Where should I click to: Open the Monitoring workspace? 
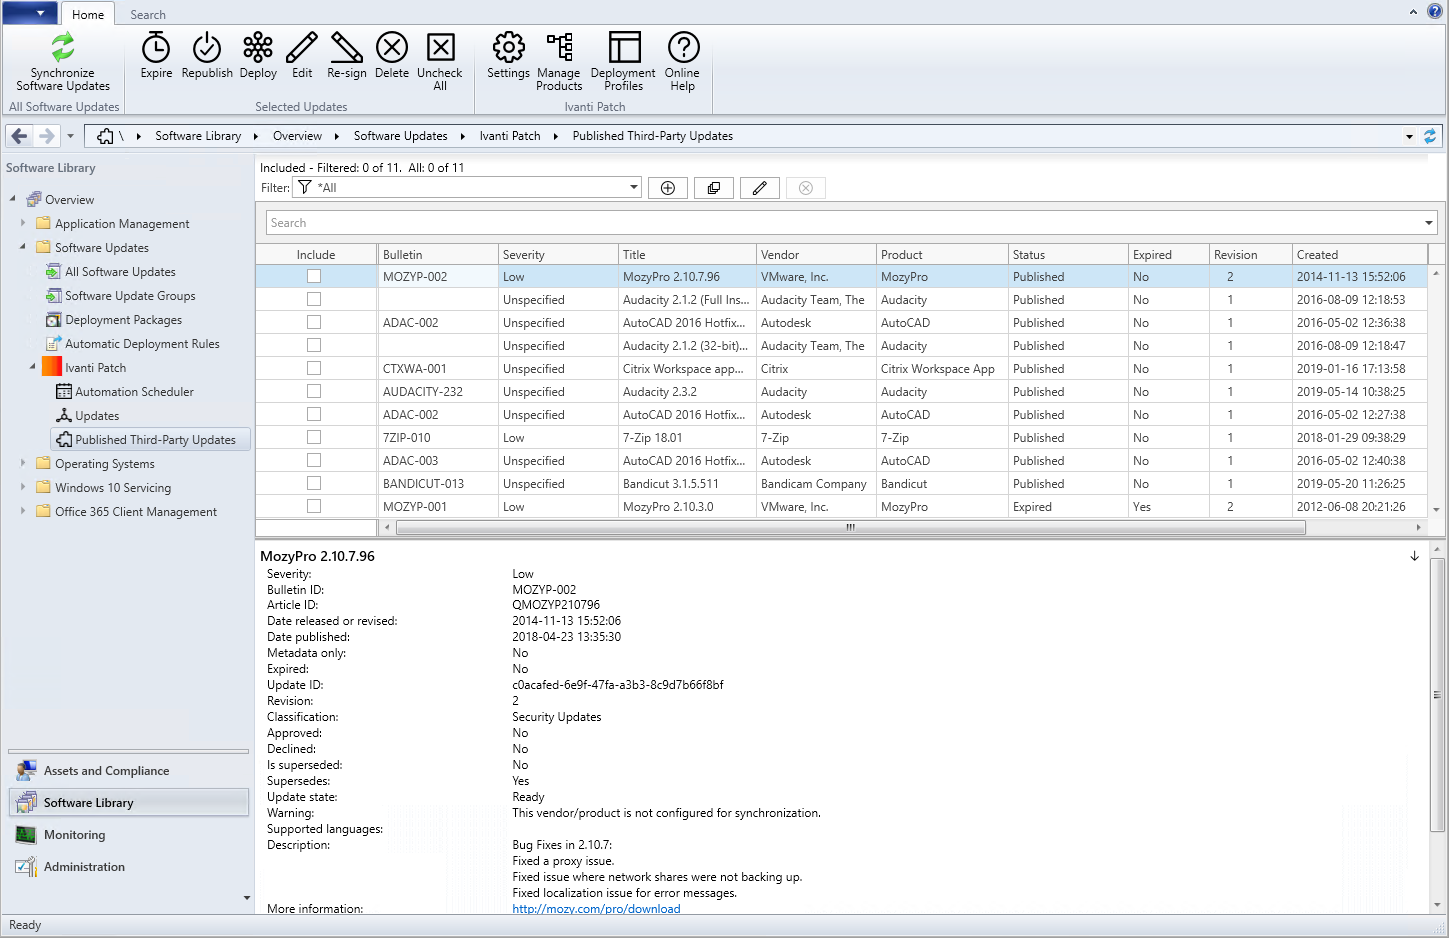(74, 835)
